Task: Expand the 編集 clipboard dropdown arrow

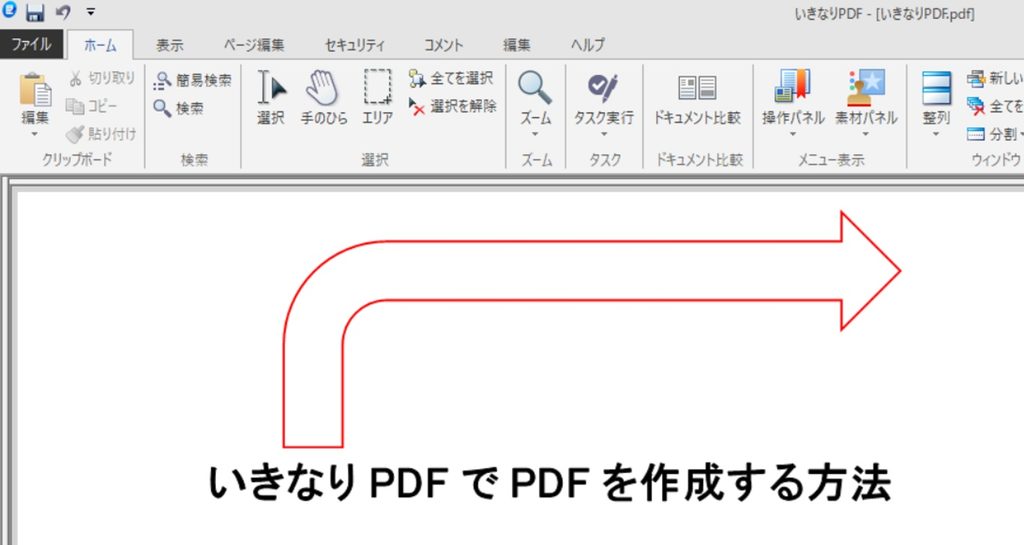Action: (x=35, y=134)
